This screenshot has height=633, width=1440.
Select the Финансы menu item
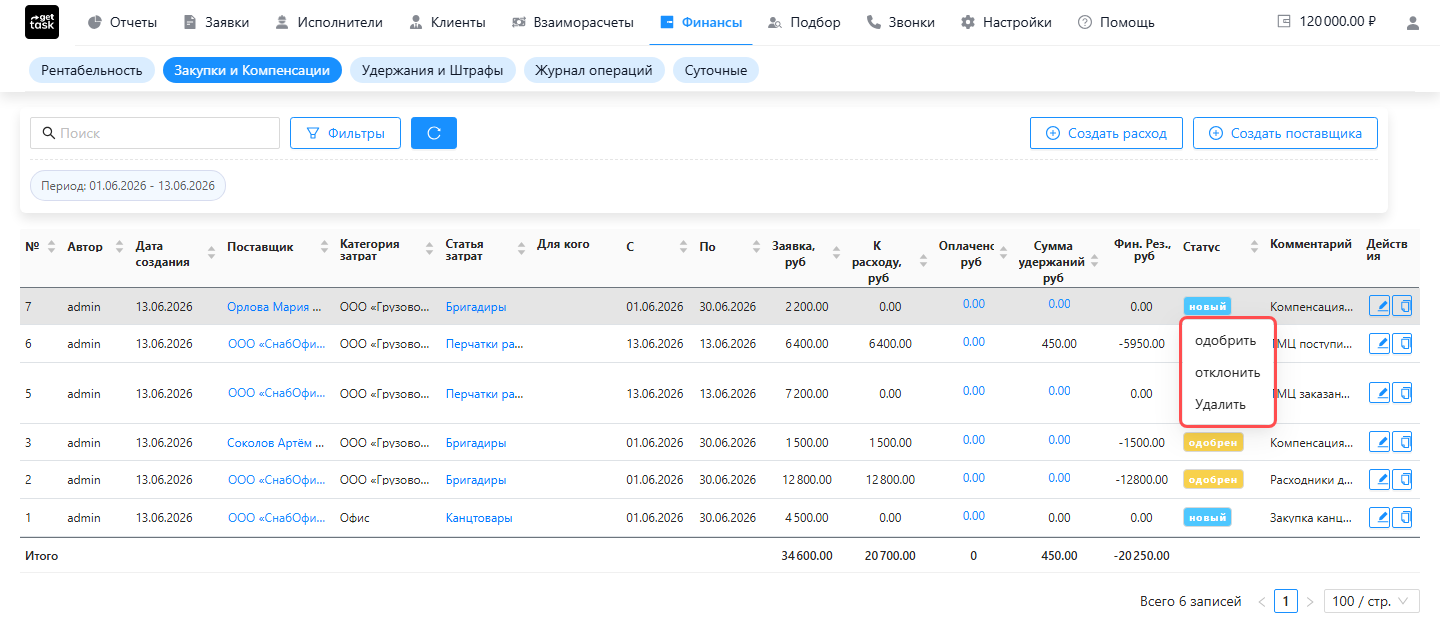[x=701, y=22]
